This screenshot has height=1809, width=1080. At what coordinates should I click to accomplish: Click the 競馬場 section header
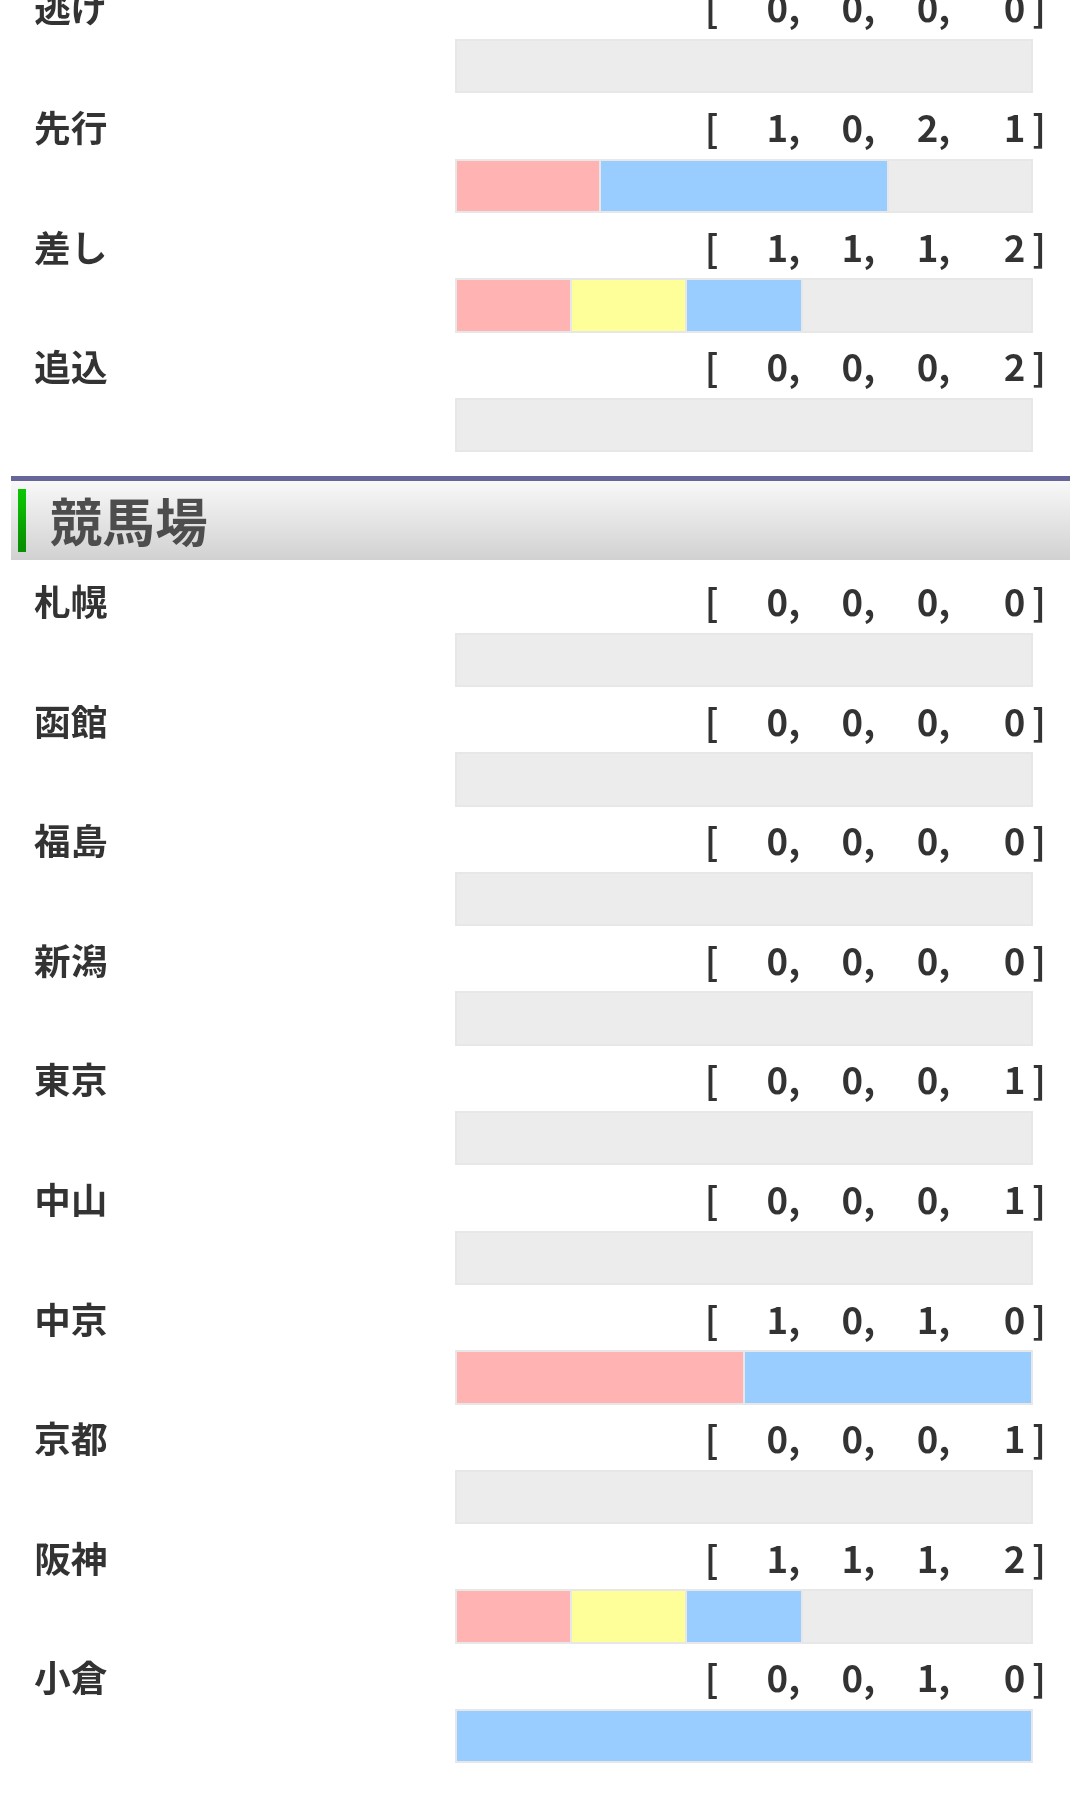(x=540, y=521)
